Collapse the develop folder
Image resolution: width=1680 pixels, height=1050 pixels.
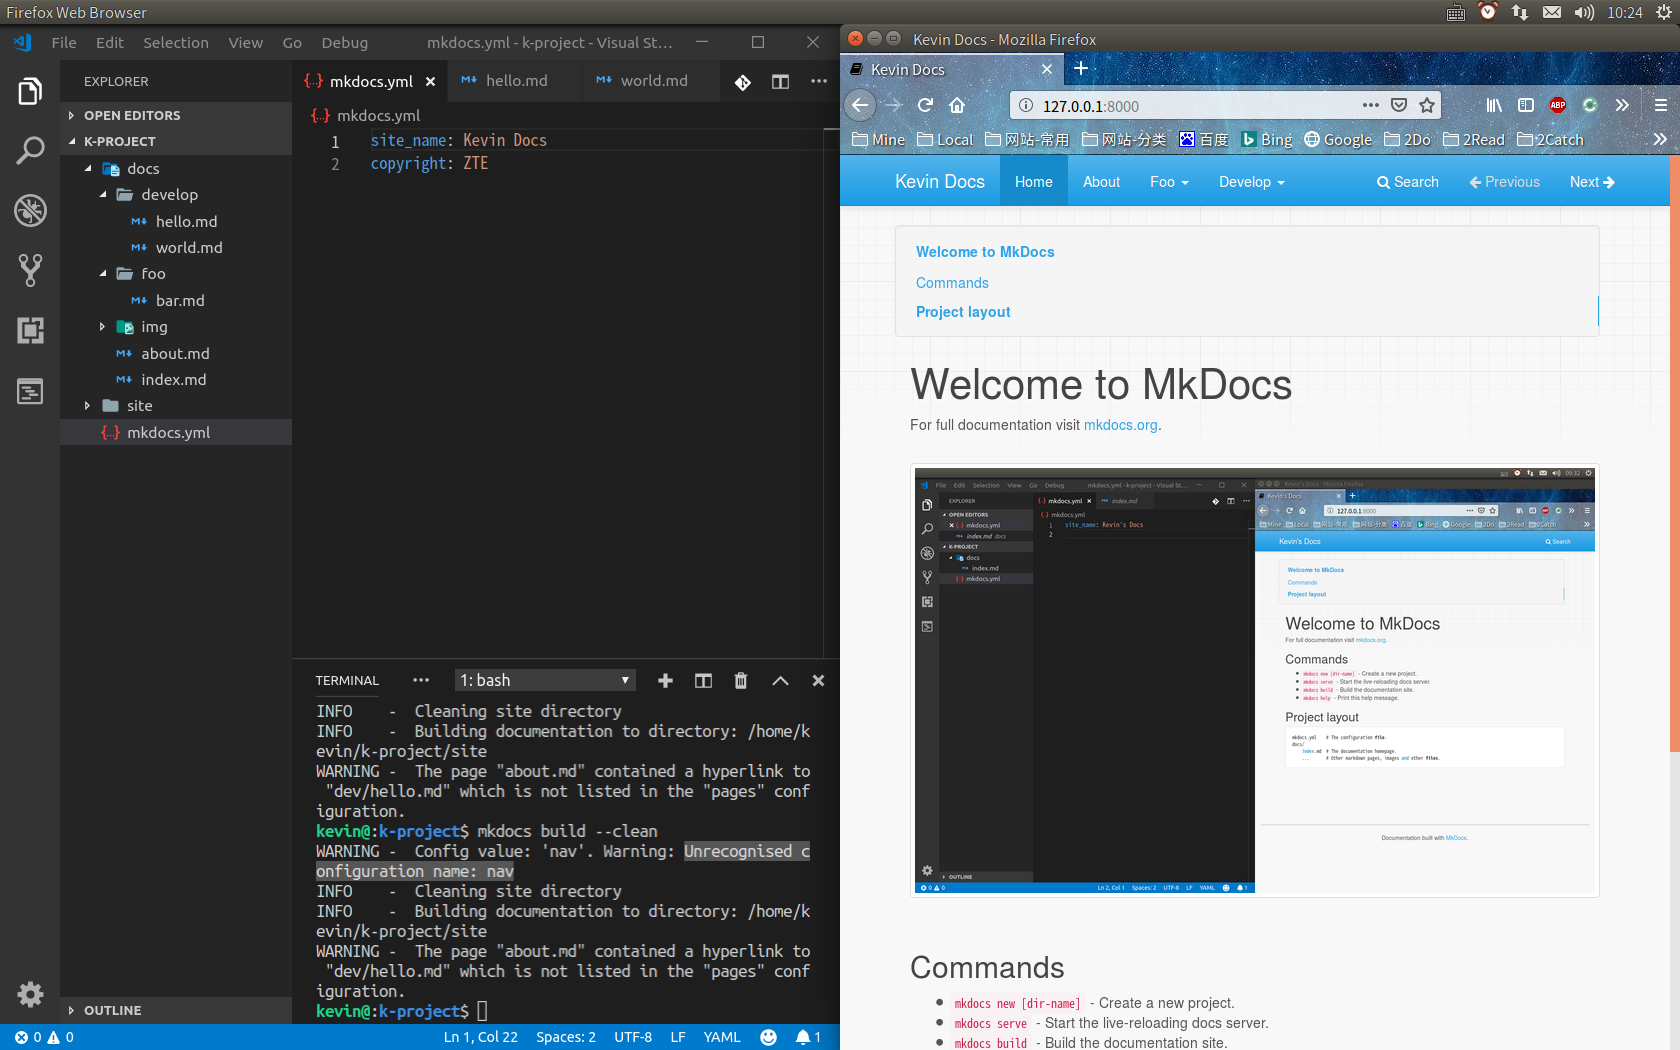point(103,195)
